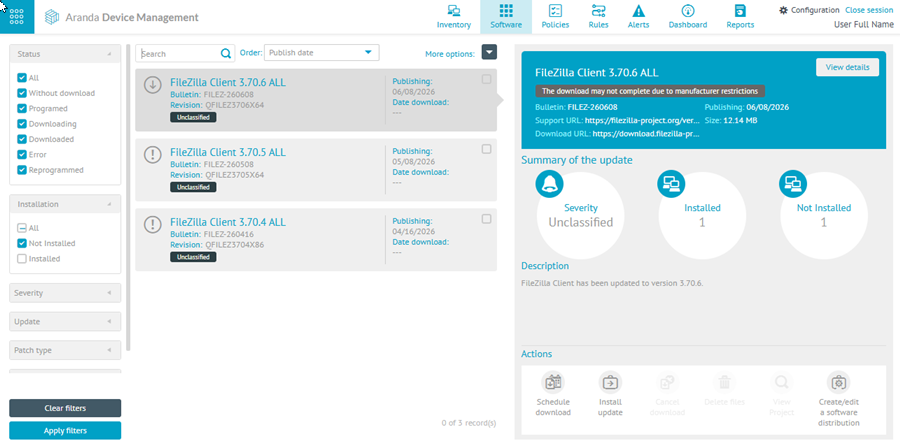Click the search magnifier icon
The image size is (900, 445).
coord(226,53)
